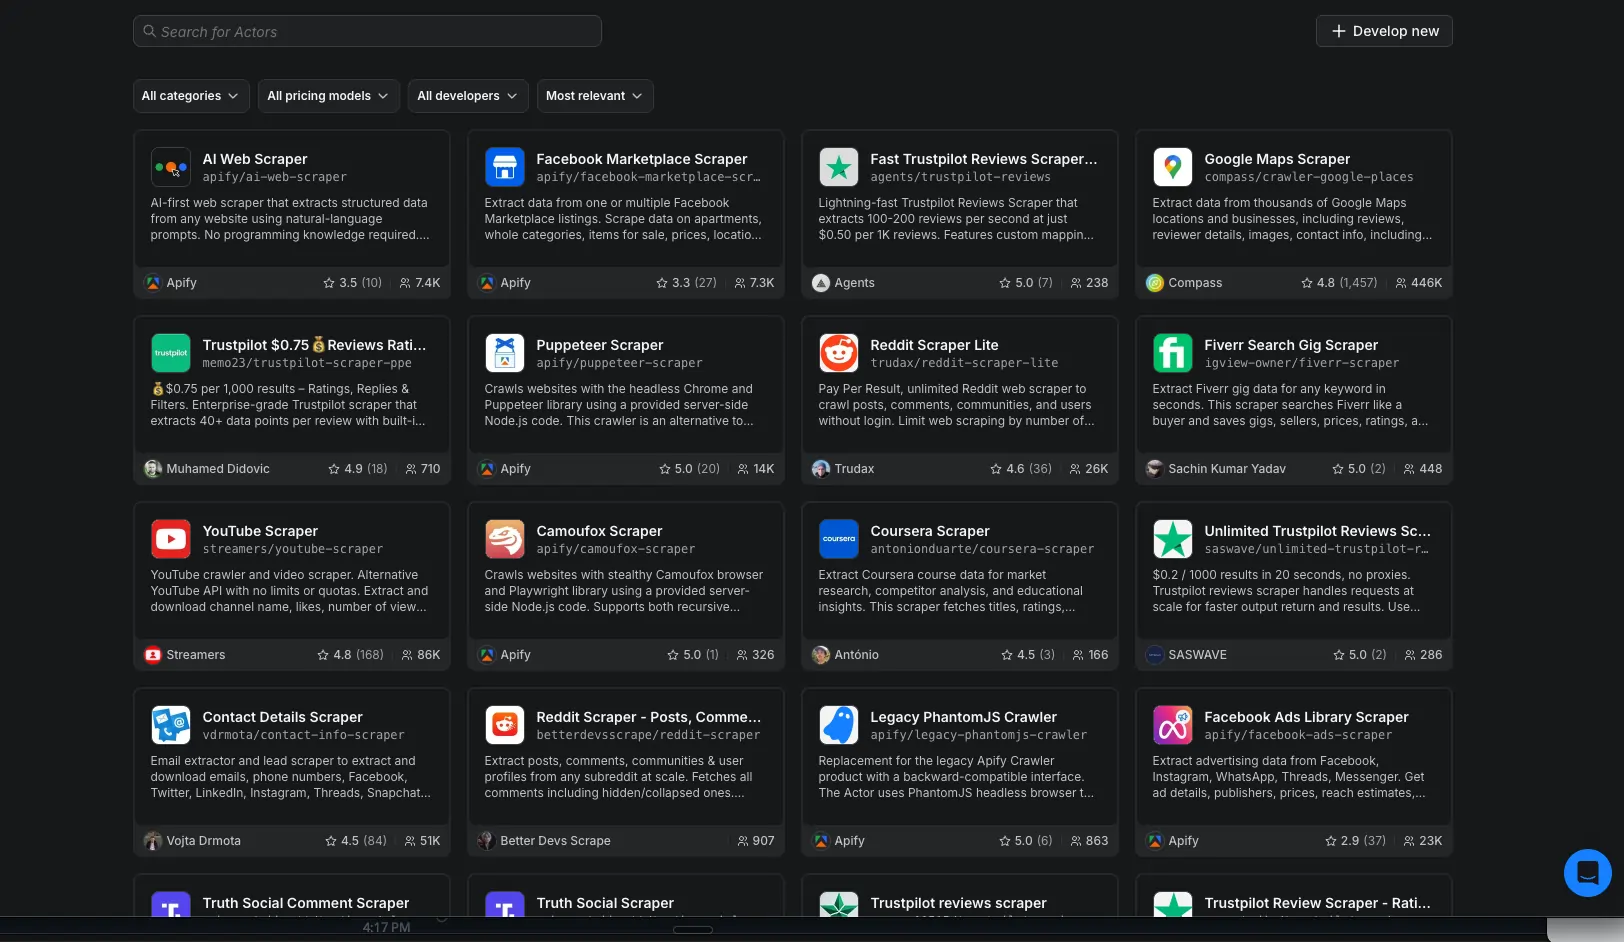The height and width of the screenshot is (942, 1624).
Task: Click the Compass developer avatar icon
Action: click(x=1155, y=283)
